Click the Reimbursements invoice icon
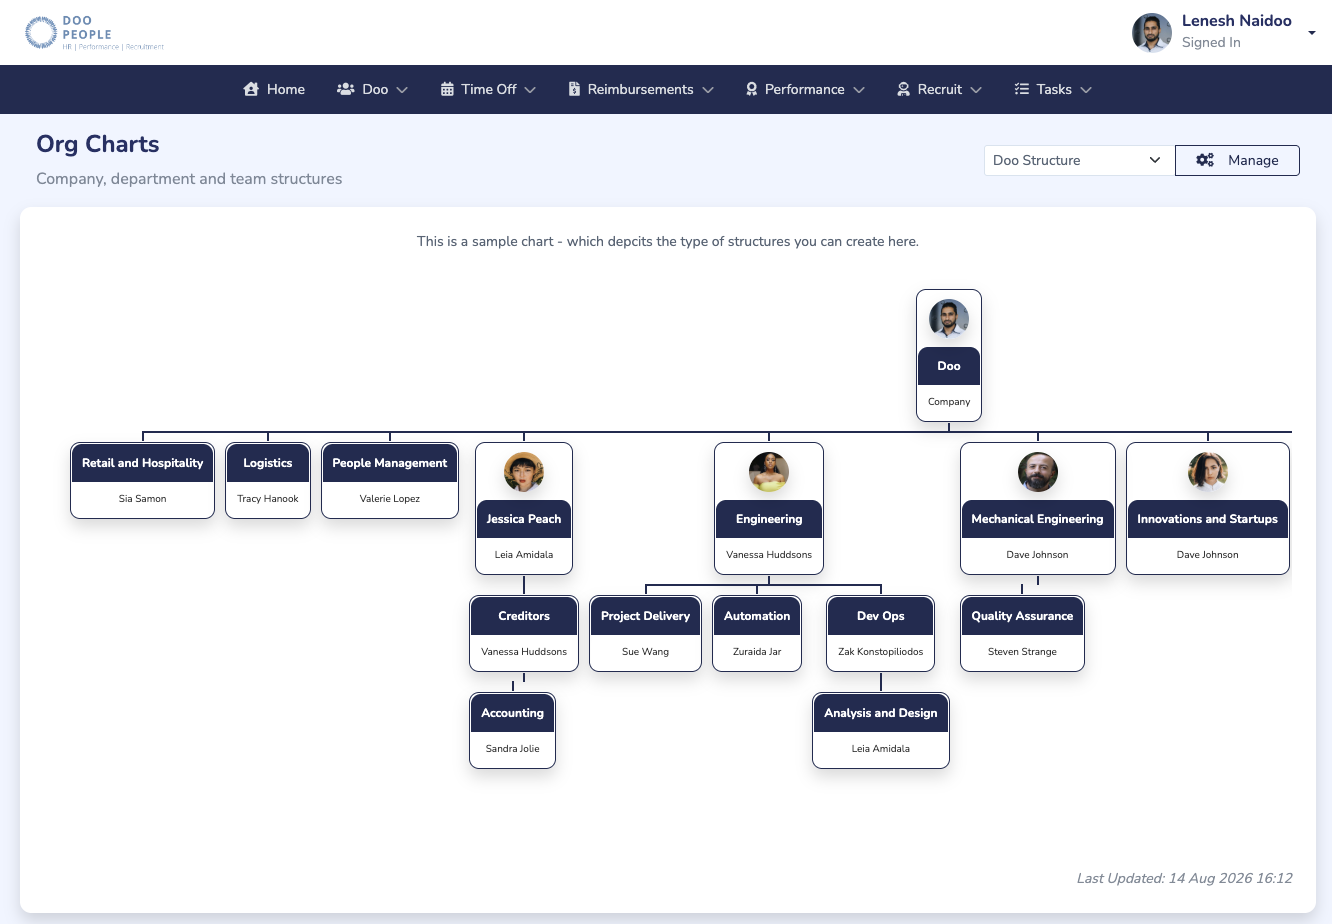Image resolution: width=1332 pixels, height=924 pixels. 574,89
